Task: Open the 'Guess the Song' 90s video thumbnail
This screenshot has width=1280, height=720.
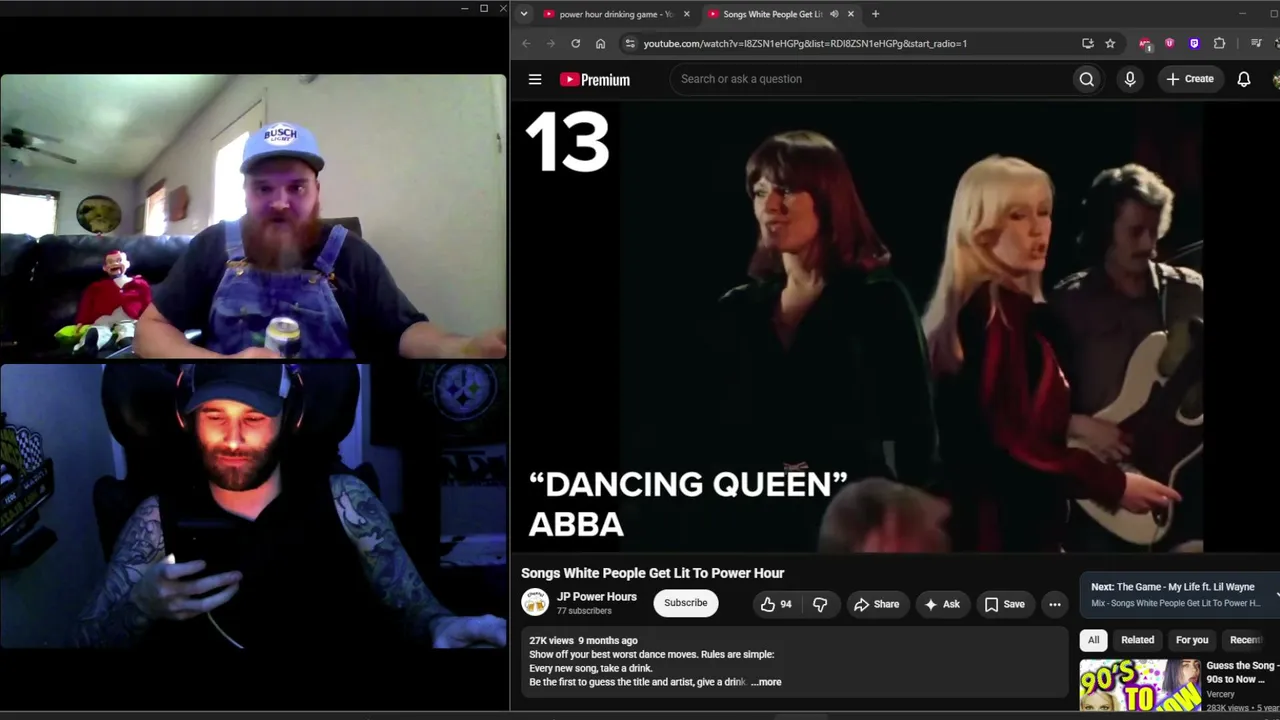Action: pyautogui.click(x=1139, y=685)
